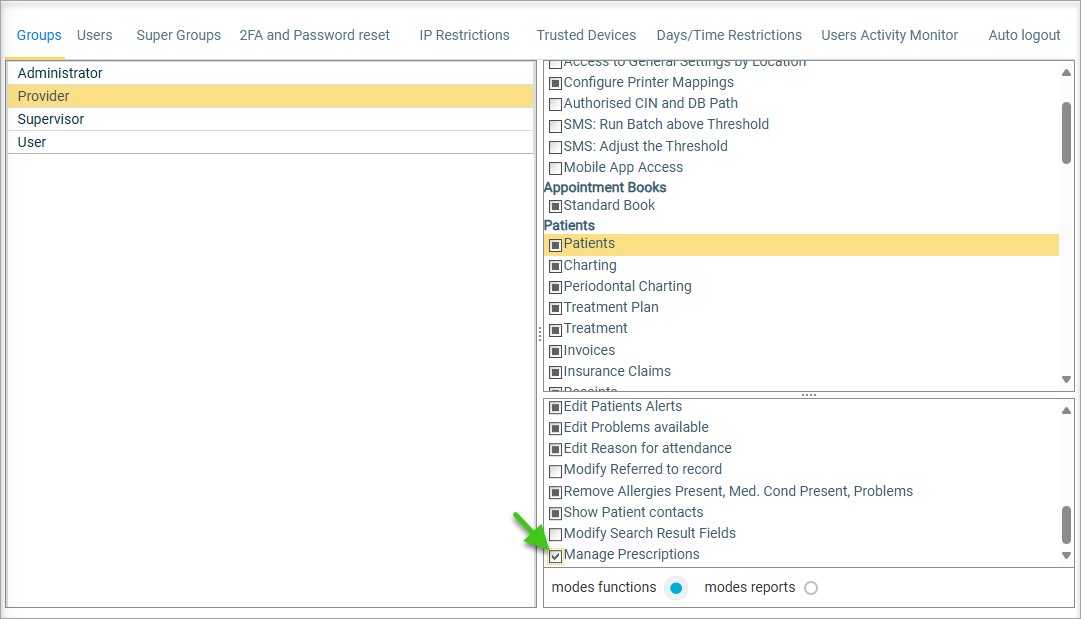The width and height of the screenshot is (1081, 619).
Task: Click the Manage Prescriptions label
Action: pyautogui.click(x=632, y=554)
